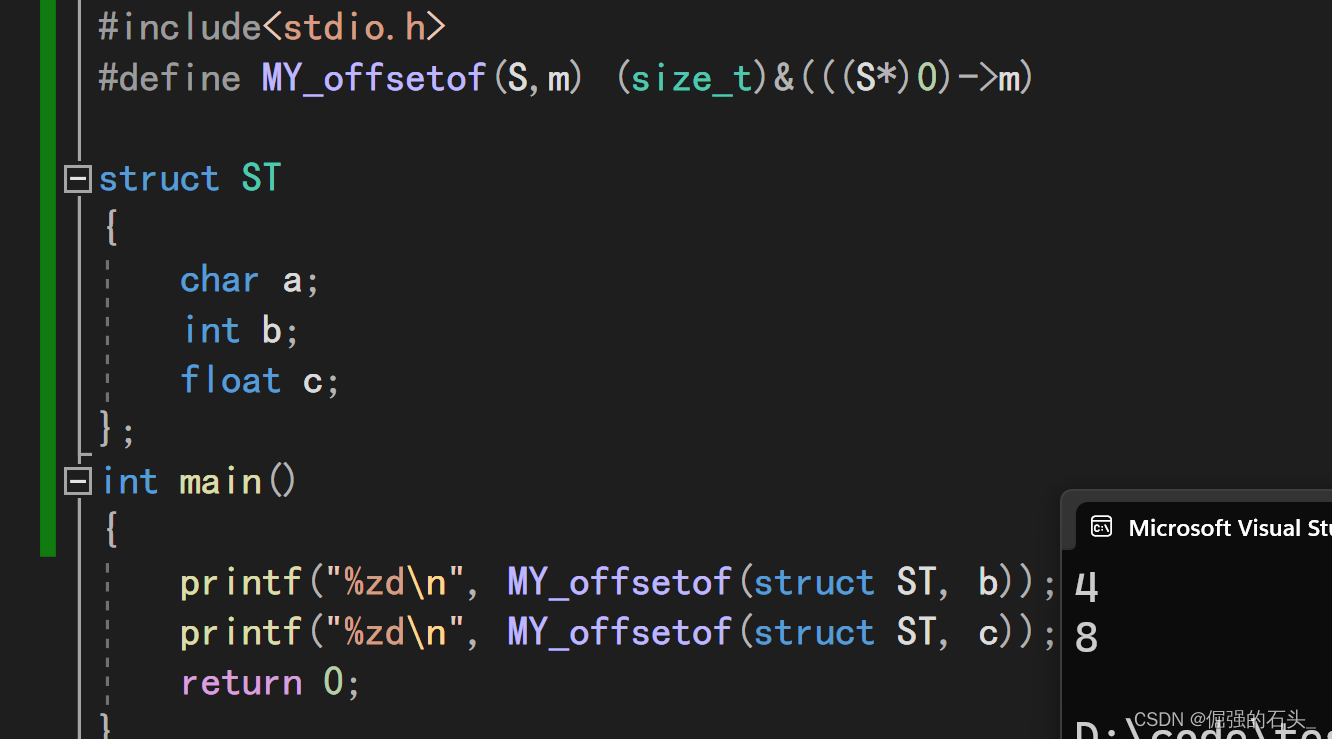Collapse the struct ST code block
The image size is (1332, 739).
(77, 179)
